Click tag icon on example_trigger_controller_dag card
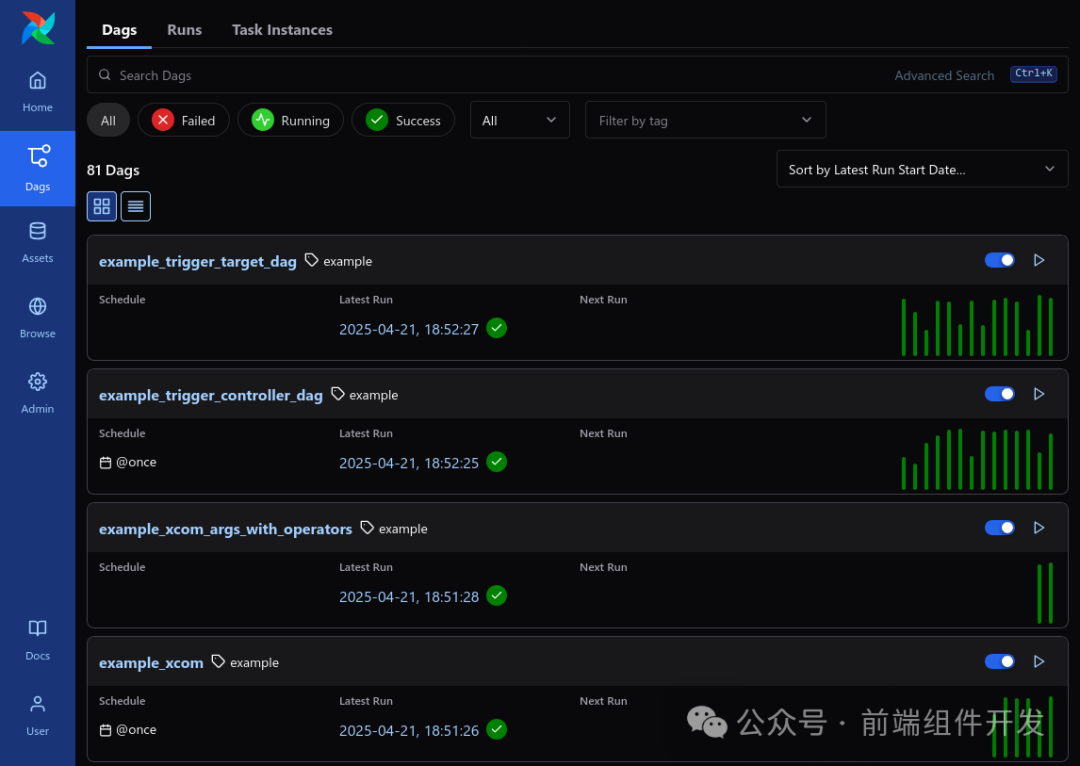Screen dimensions: 1080x766 [338, 393]
